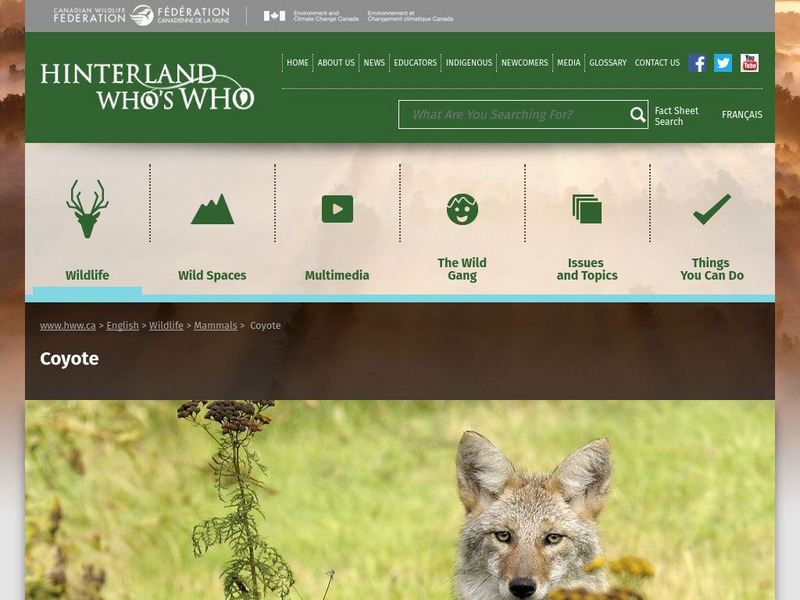The image size is (800, 600).
Task: Open the Twitter social icon
Action: [723, 63]
